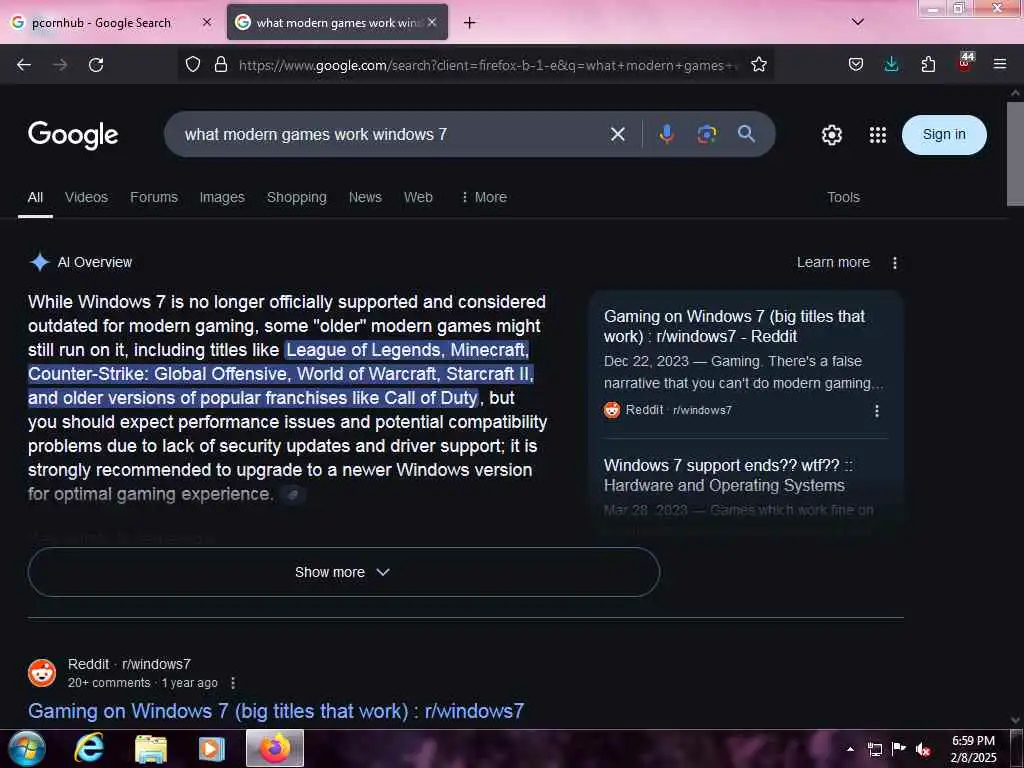1024x768 pixels.
Task: Open Google quick settings gear icon
Action: (x=831, y=135)
